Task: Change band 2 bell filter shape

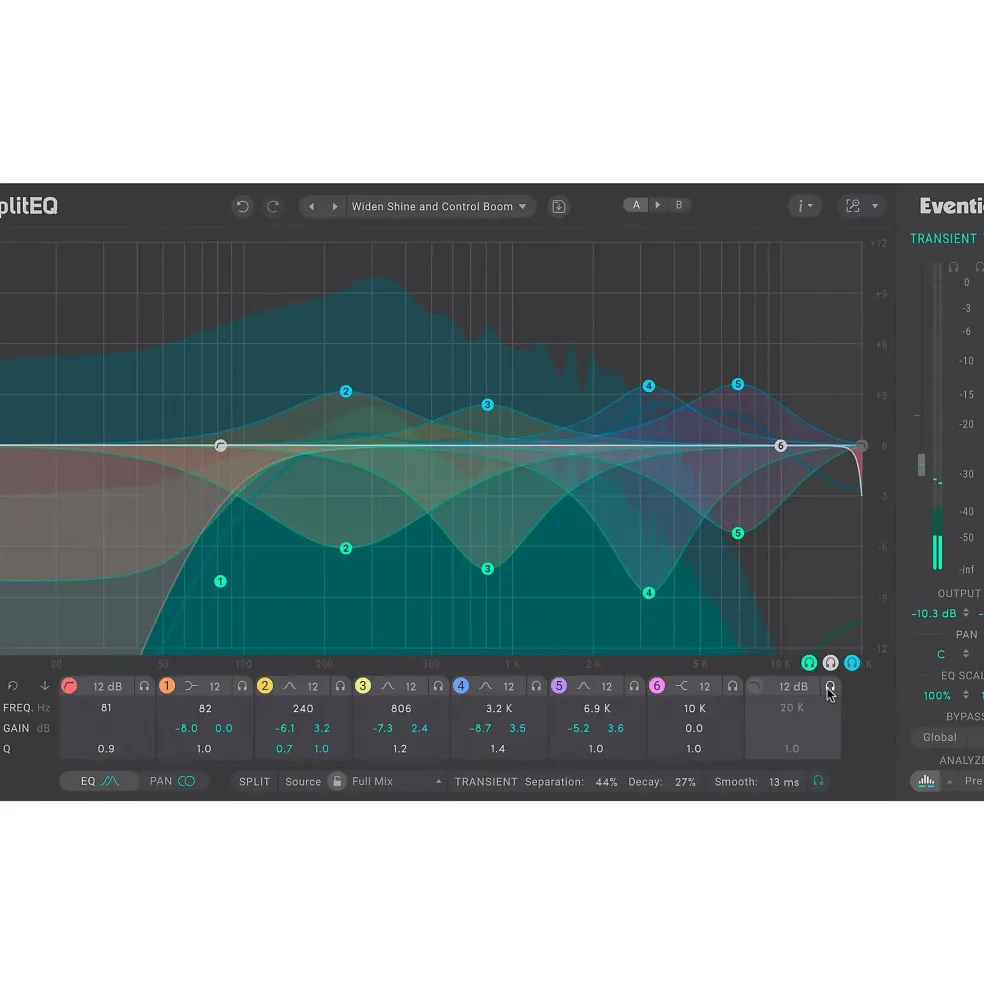Action: [289, 686]
